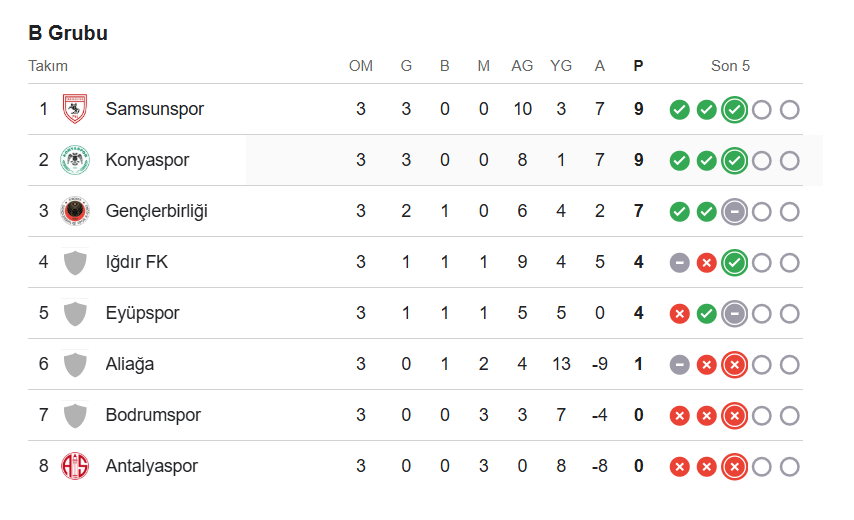Click Eyüpspor's first loss result icon
The height and width of the screenshot is (520, 854).
tap(679, 313)
